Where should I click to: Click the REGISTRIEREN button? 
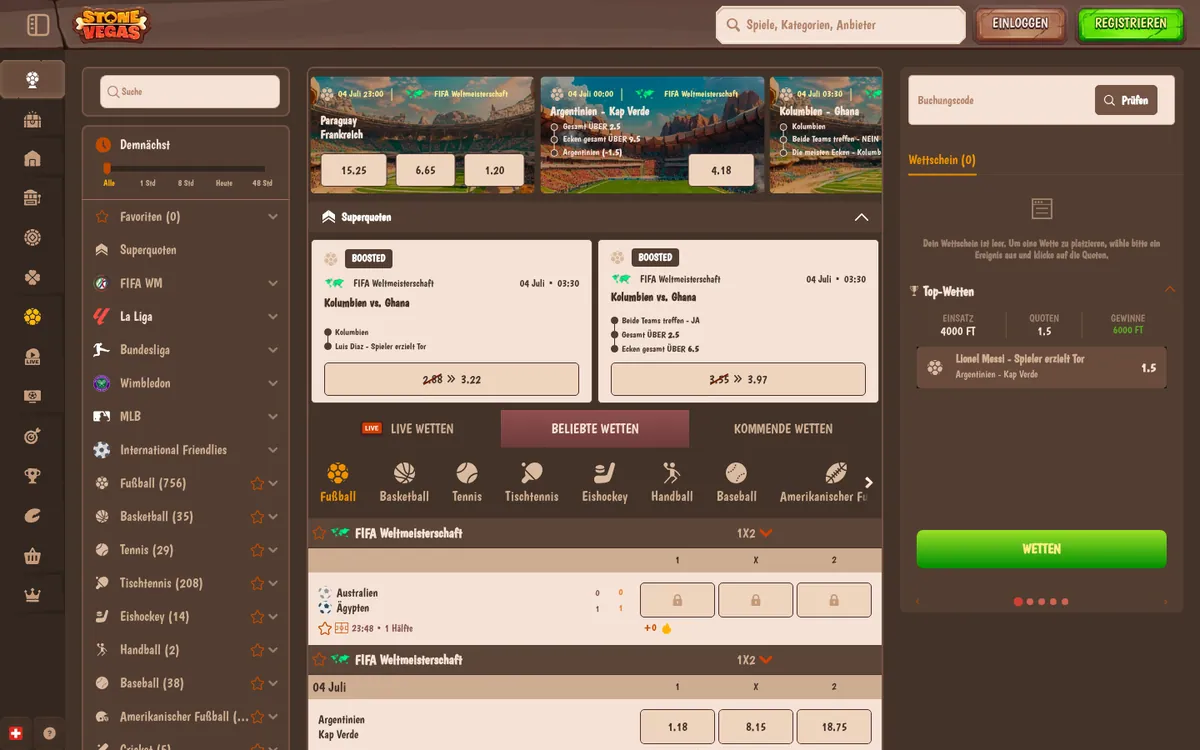[x=1130, y=24]
